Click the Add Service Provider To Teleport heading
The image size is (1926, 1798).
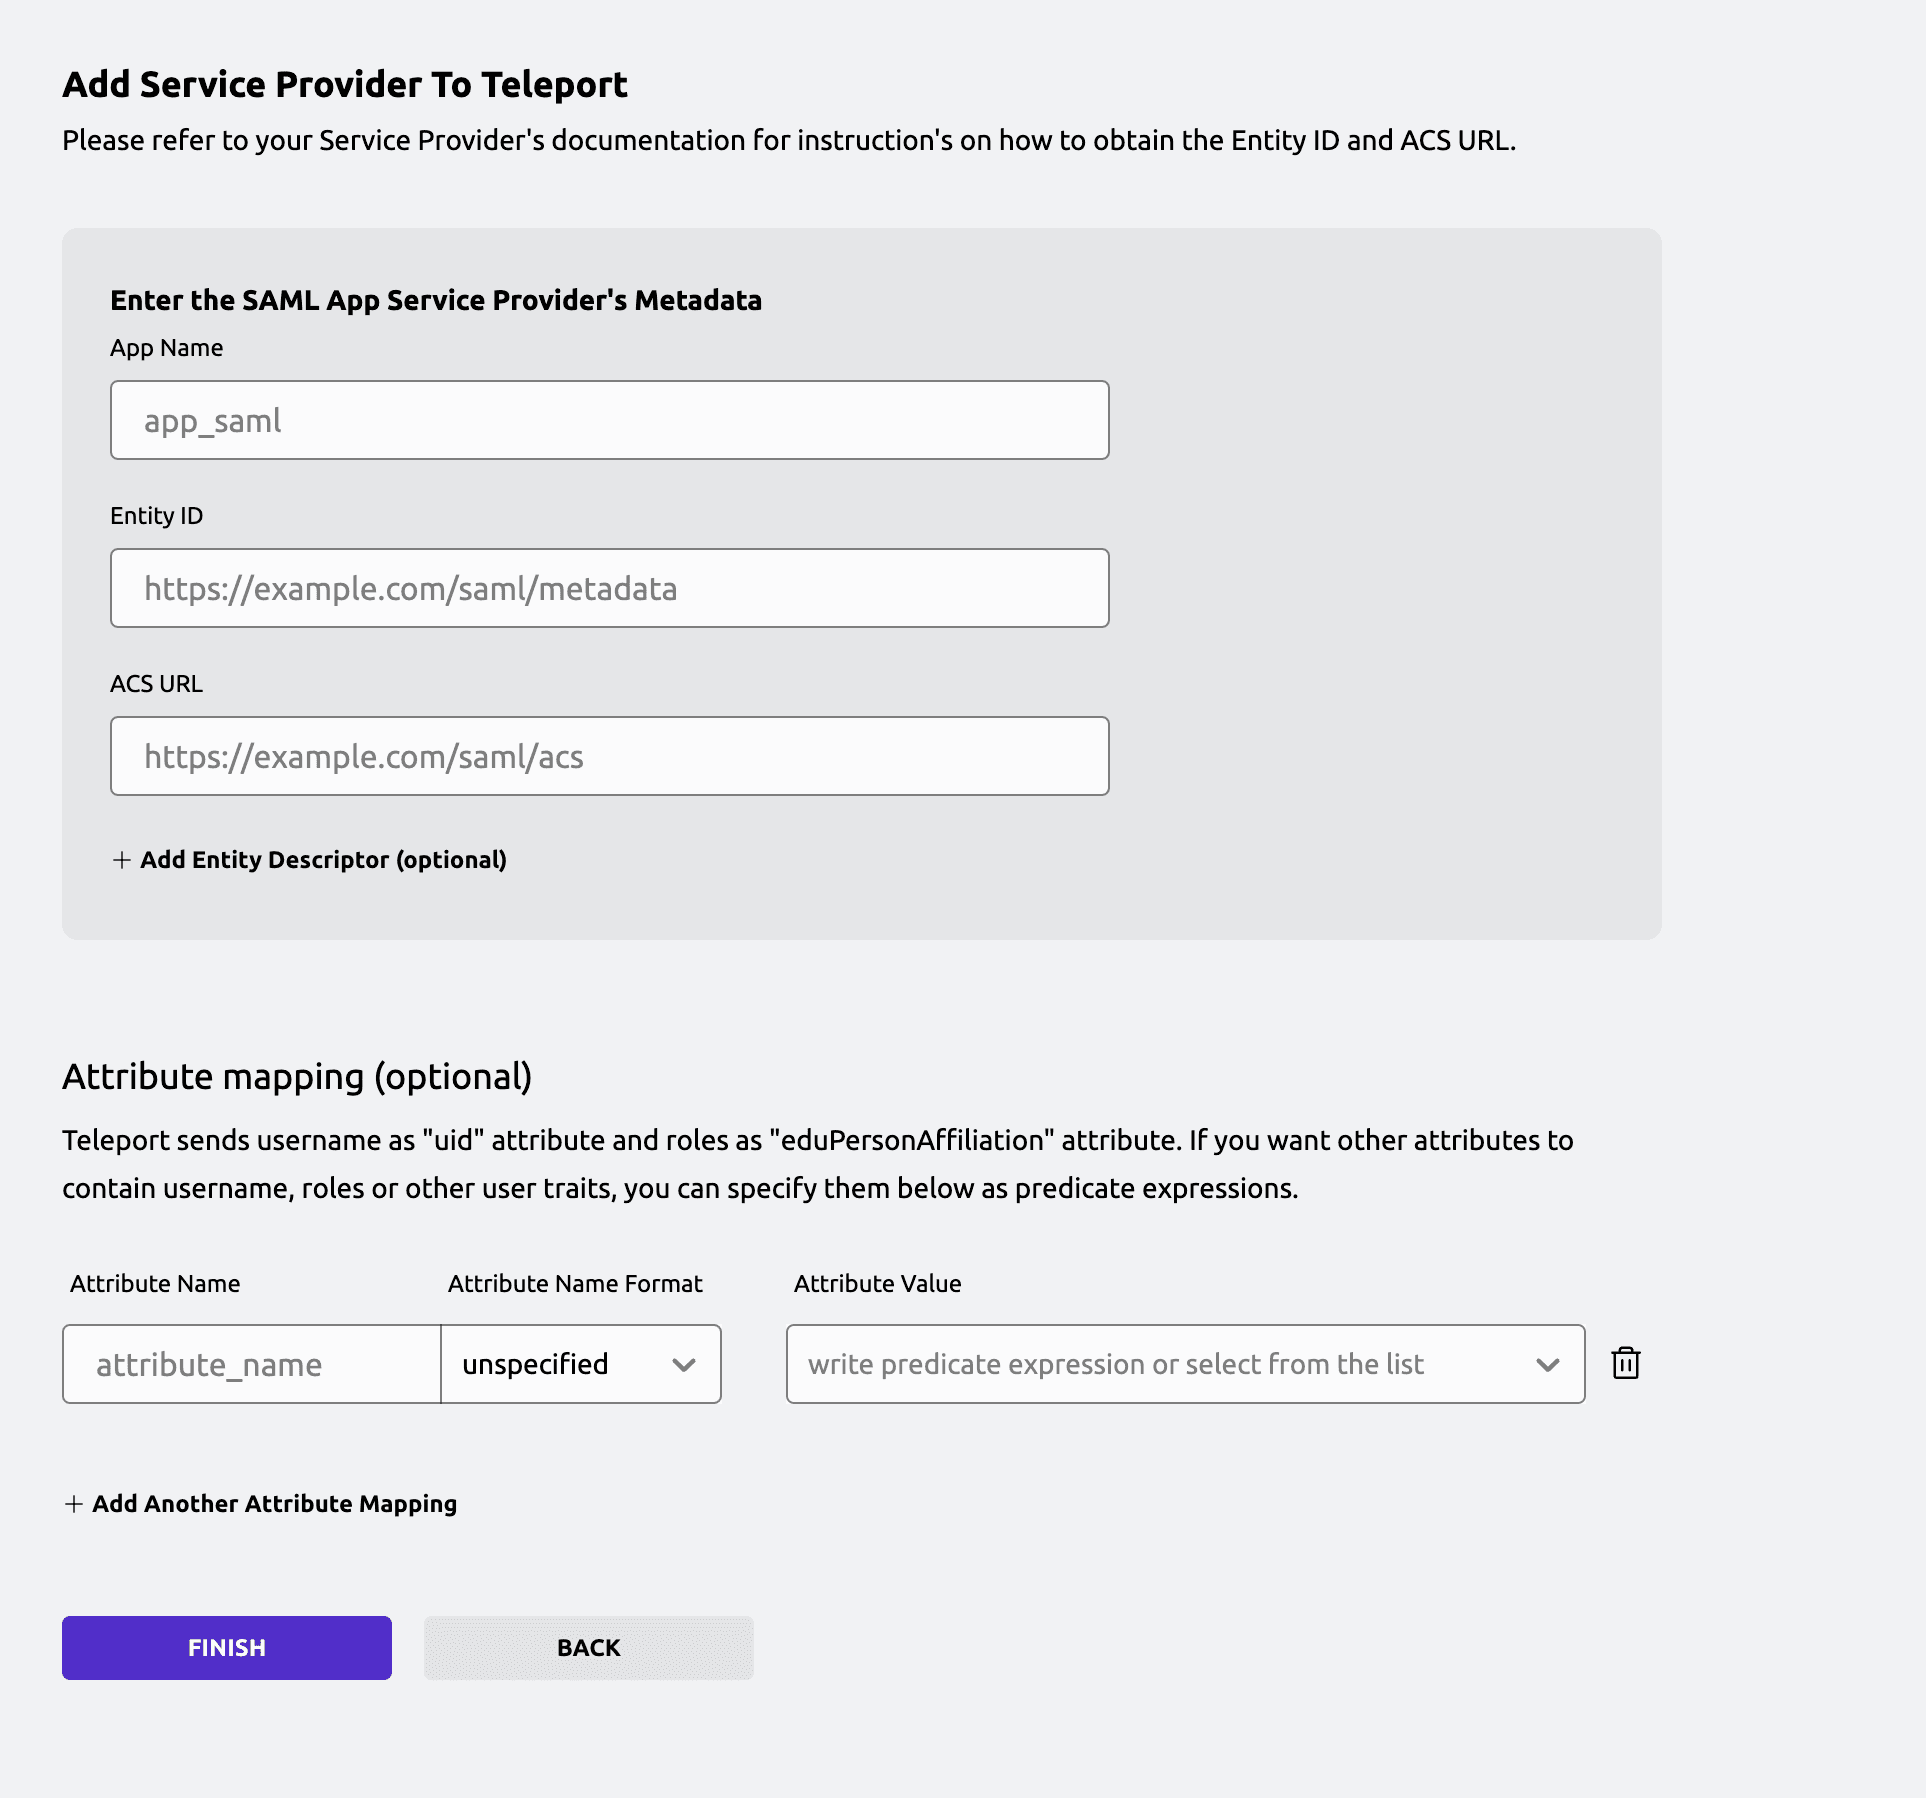pyautogui.click(x=345, y=84)
